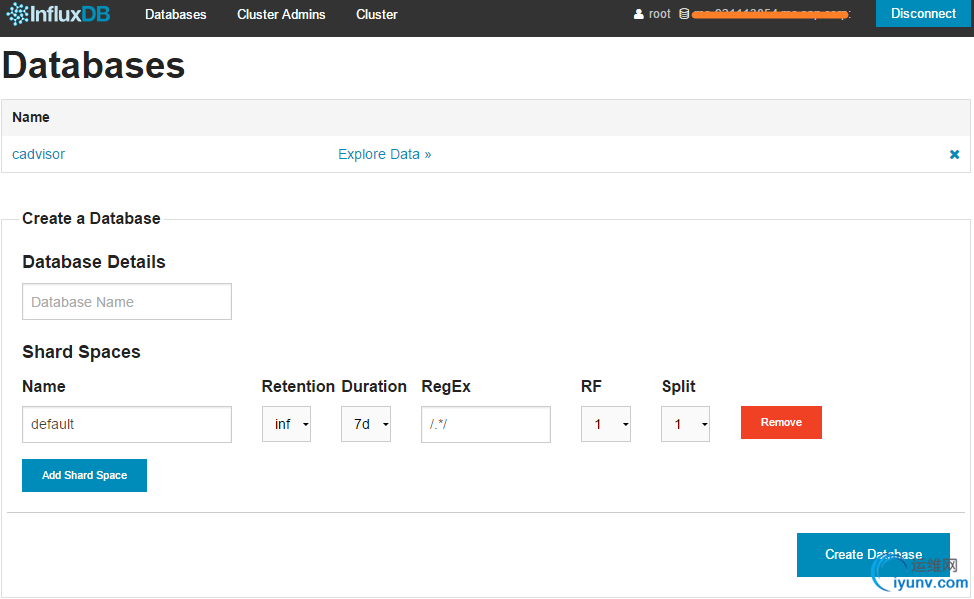Click the database host icon in the navbar
Screen dimensions: 974x599
click(684, 14)
